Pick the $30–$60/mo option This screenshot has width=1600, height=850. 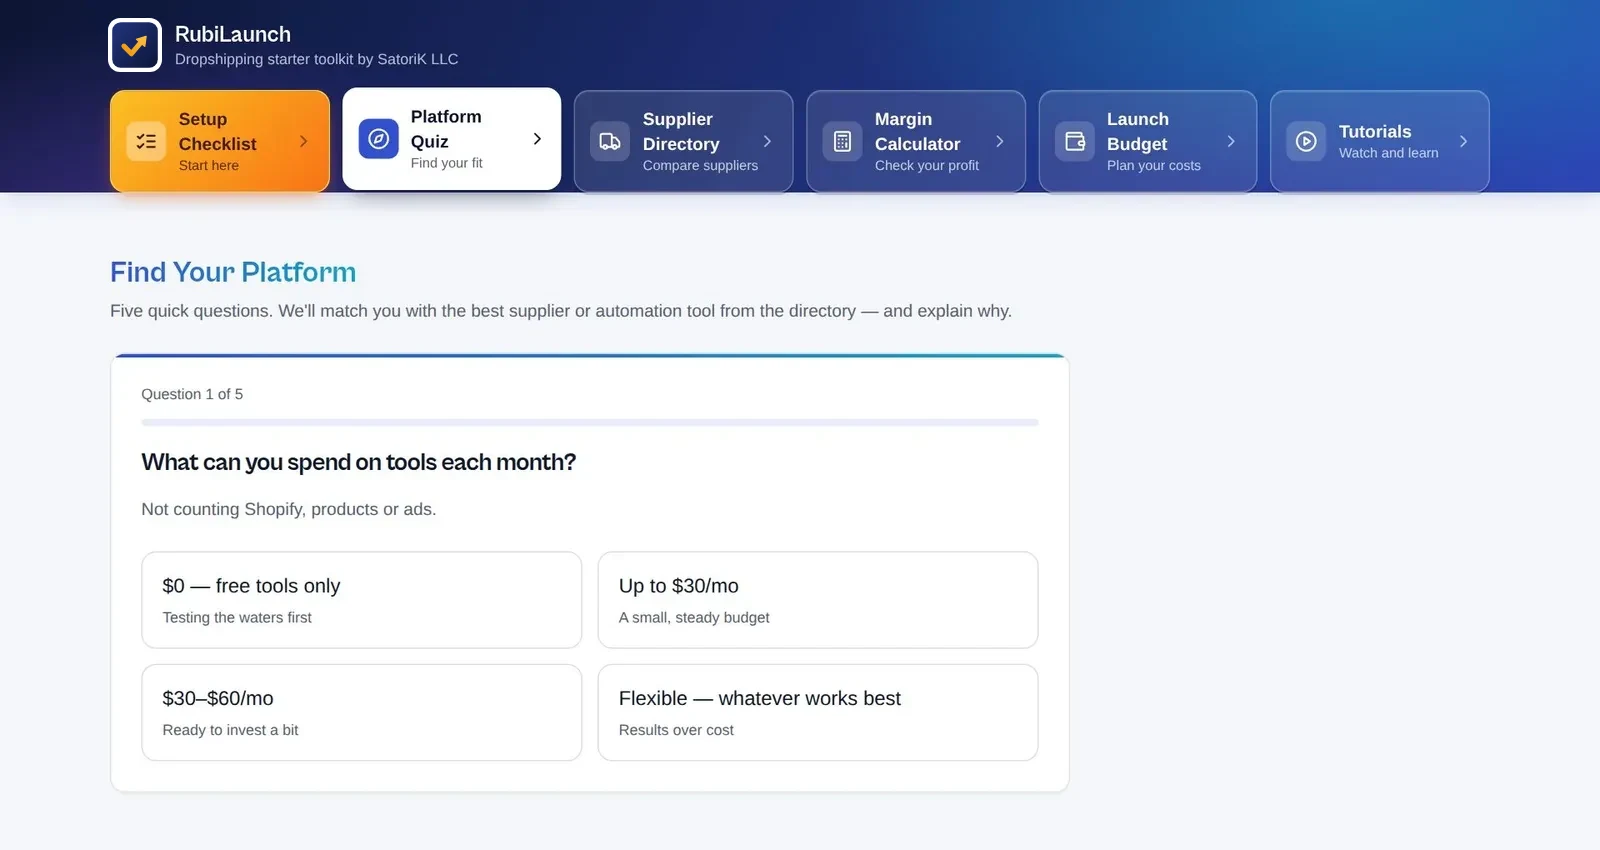click(362, 712)
